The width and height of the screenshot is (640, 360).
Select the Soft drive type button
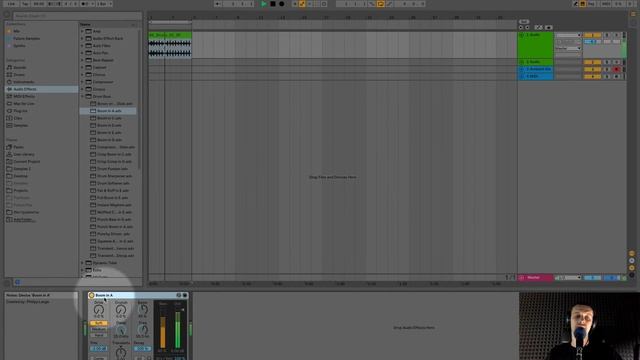(99, 323)
